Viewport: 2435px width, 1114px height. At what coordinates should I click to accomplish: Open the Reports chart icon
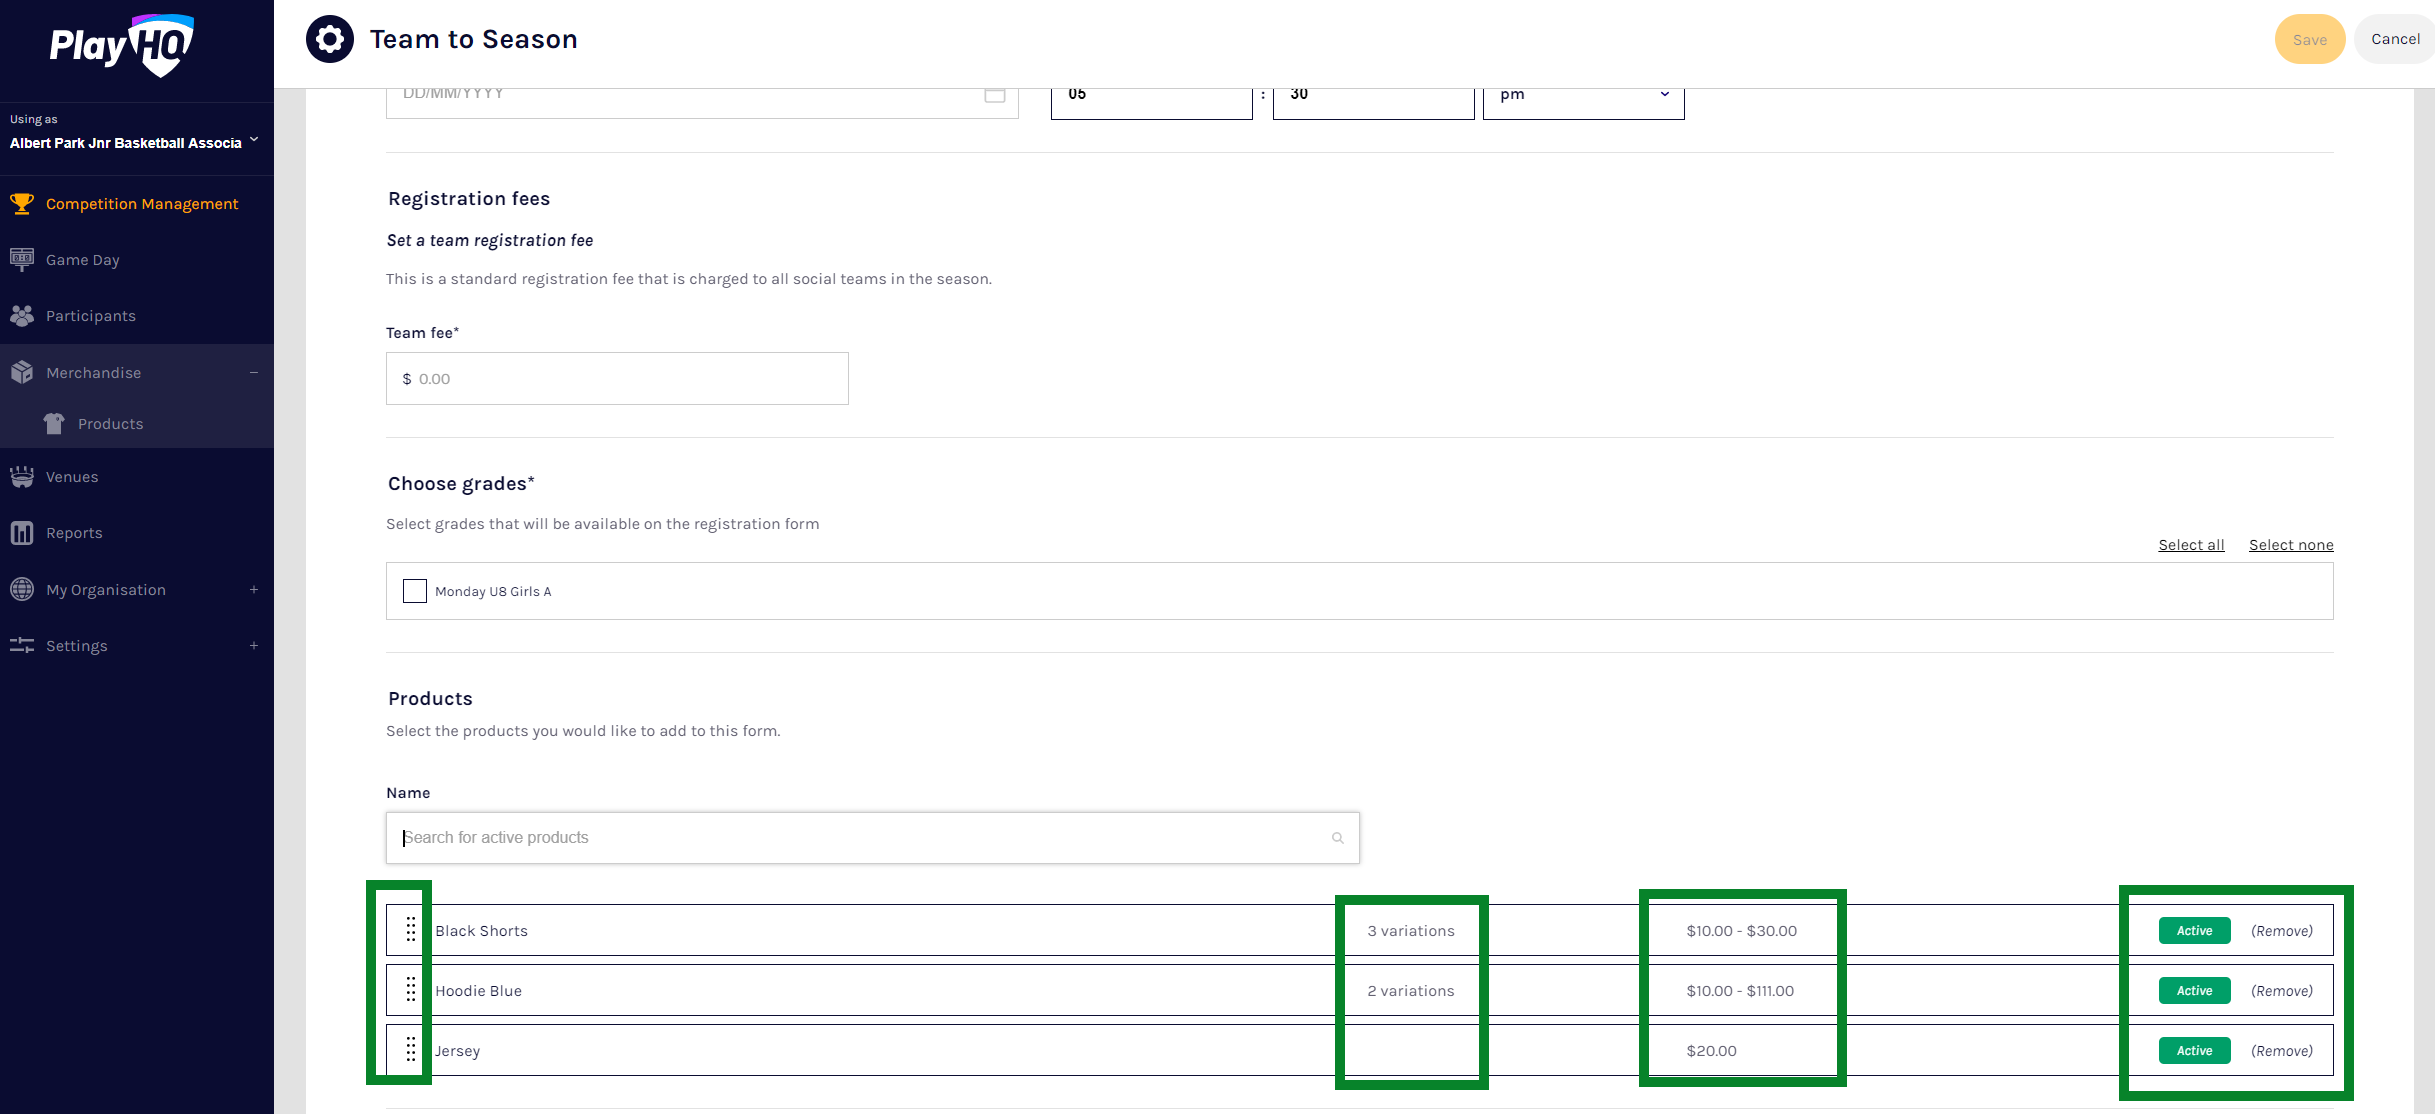22,532
